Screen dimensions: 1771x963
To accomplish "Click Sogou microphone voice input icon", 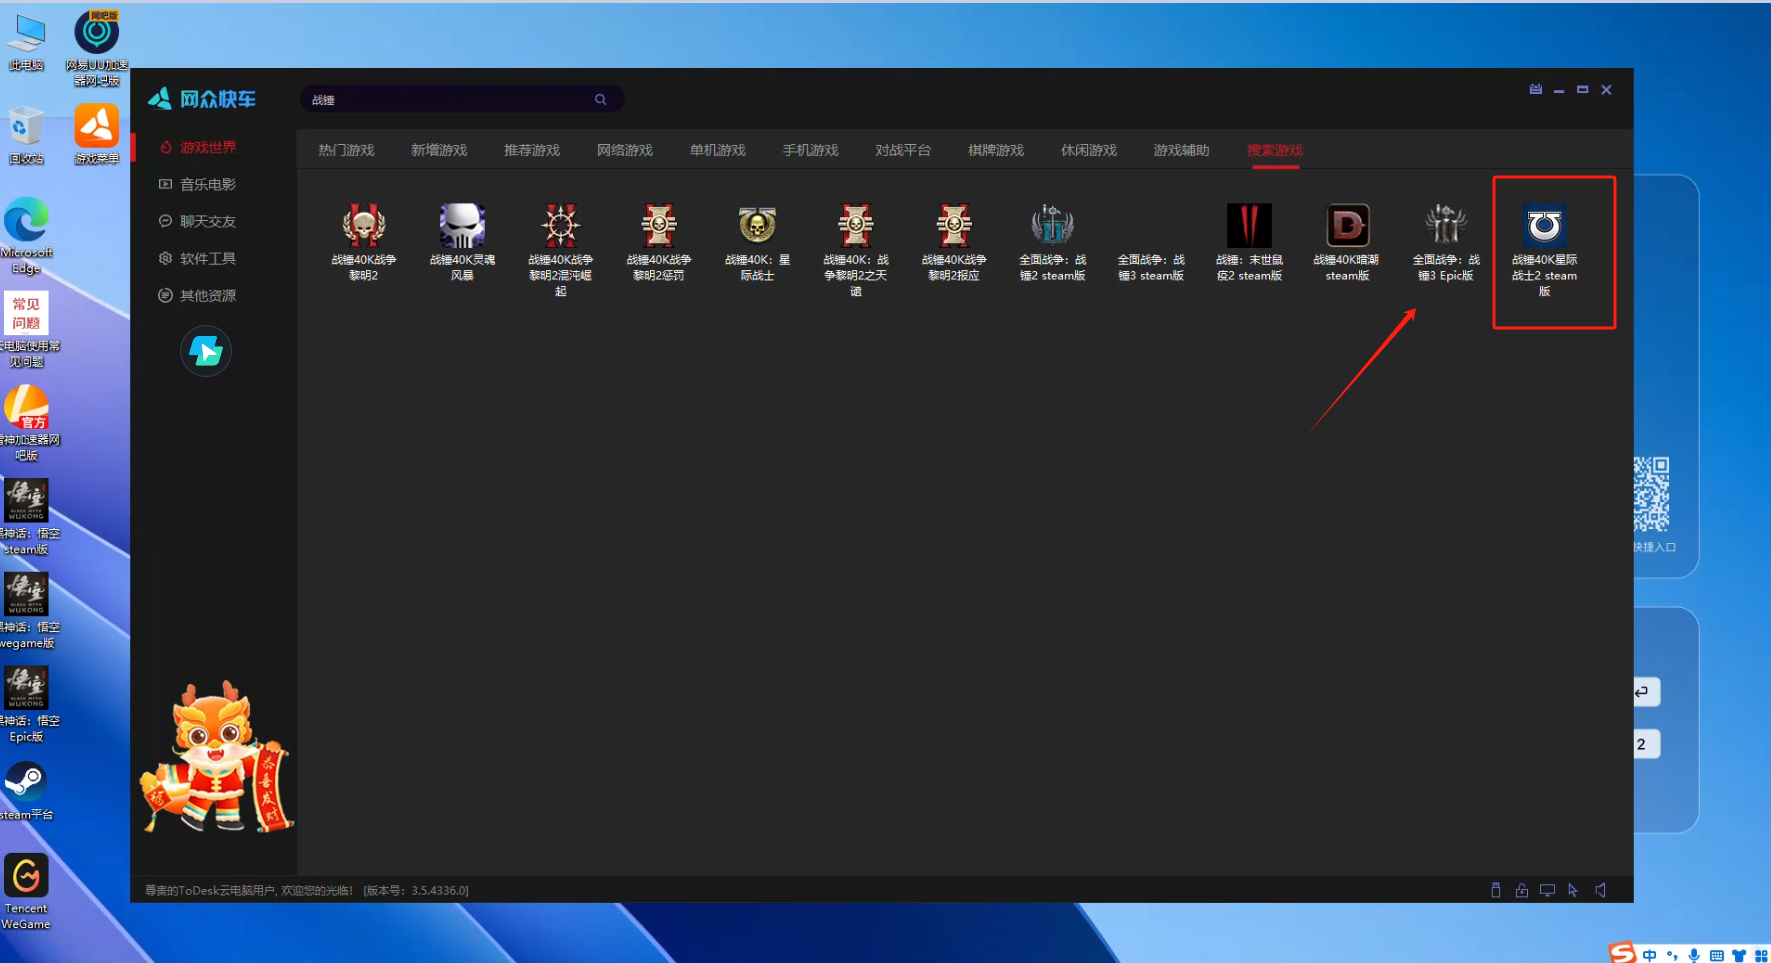I will tap(1694, 955).
